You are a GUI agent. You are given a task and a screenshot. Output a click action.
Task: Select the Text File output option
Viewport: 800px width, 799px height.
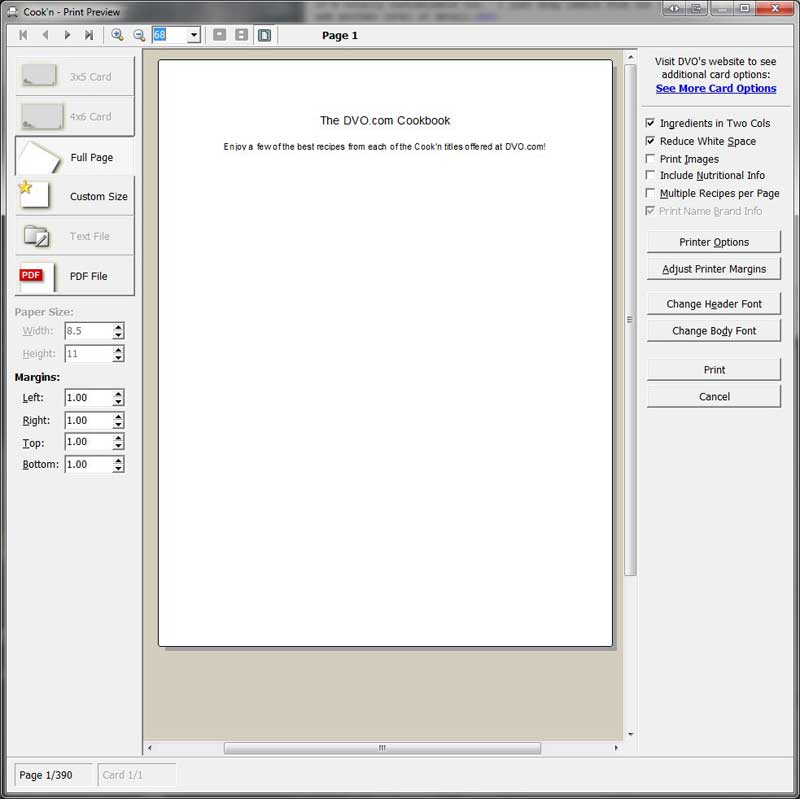point(74,236)
